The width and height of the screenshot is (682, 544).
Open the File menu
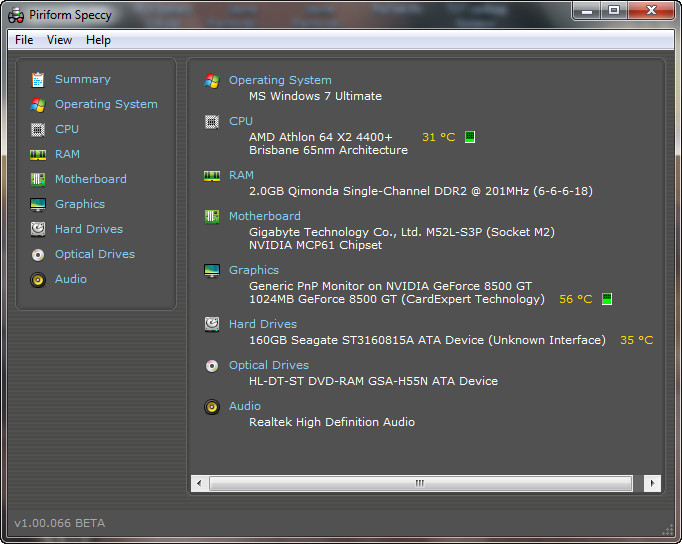24,40
